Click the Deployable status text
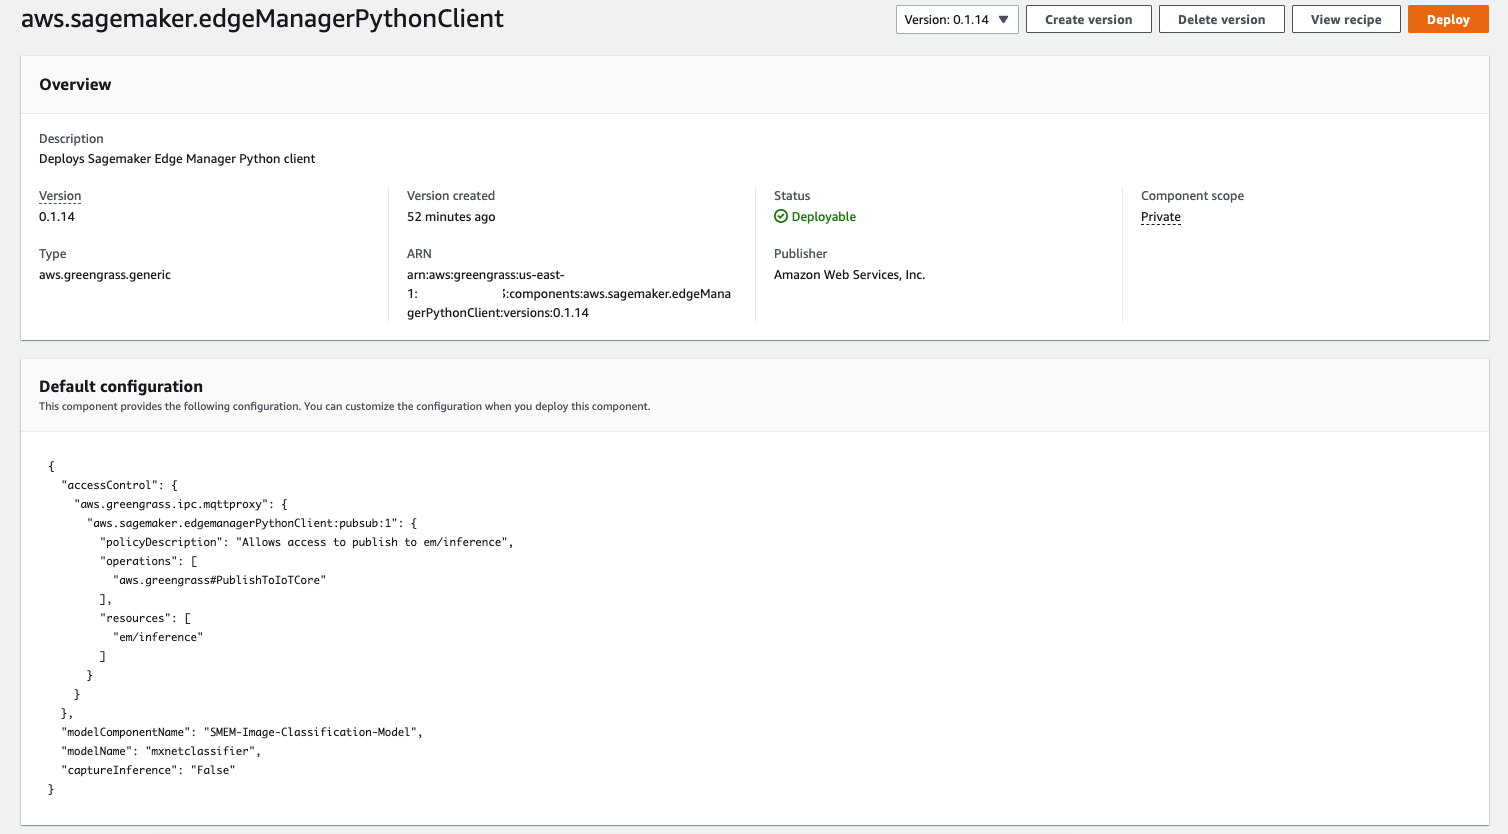The height and width of the screenshot is (834, 1508). 824,217
